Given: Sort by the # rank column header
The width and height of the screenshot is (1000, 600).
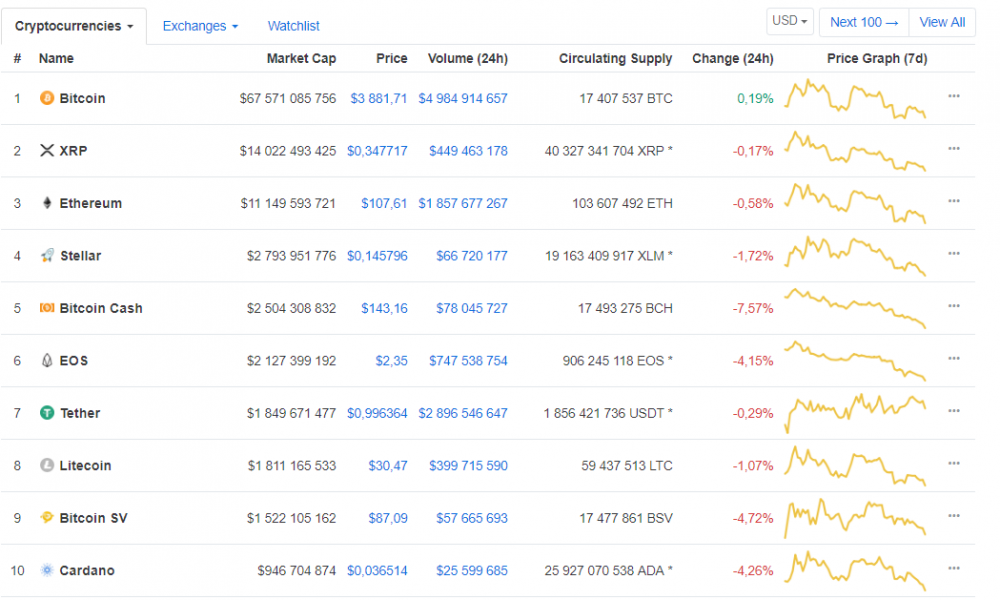Looking at the screenshot, I should tap(17, 59).
